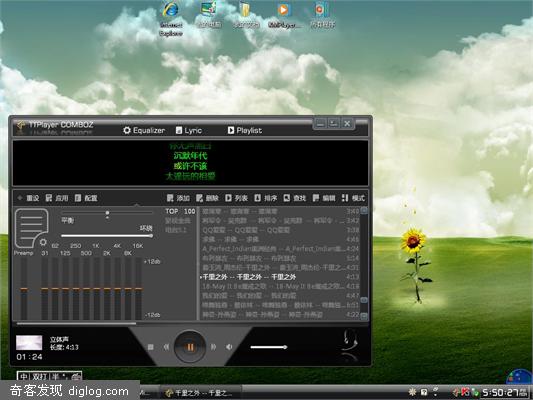This screenshot has height=400, width=533.
Task: Open the Lyric panel tab
Action: (x=189, y=131)
